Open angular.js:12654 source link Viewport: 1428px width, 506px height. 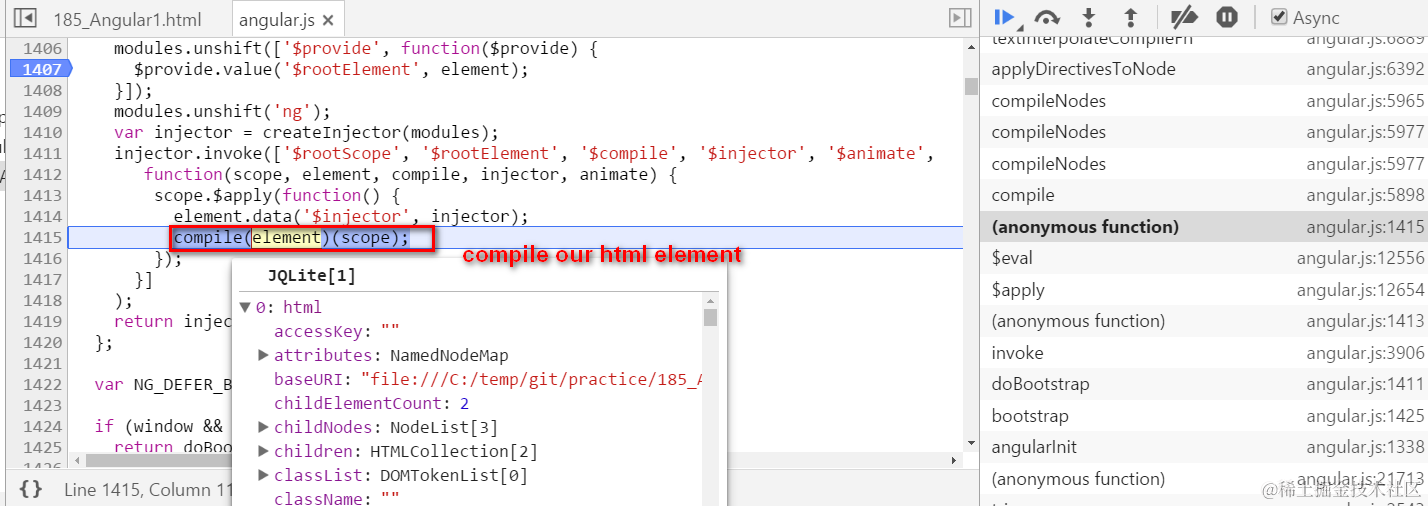click(1360, 290)
